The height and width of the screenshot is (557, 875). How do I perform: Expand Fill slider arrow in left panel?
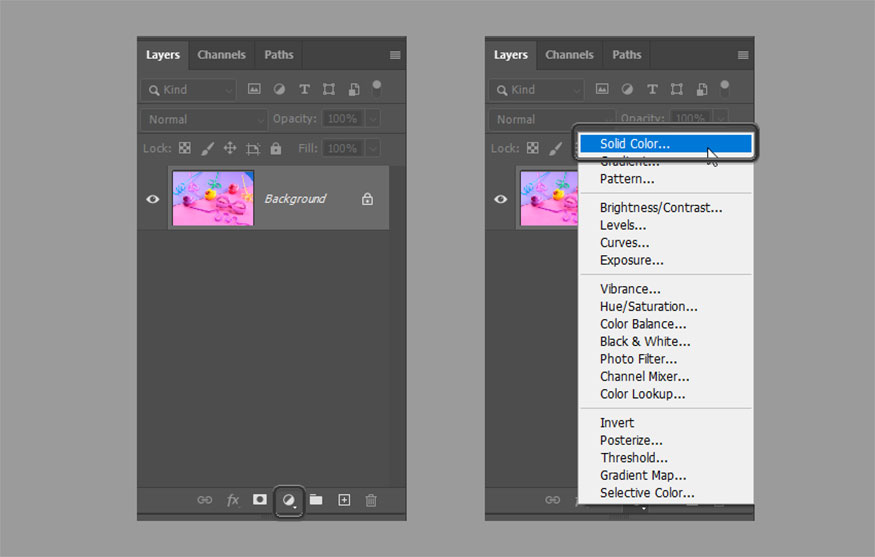pyautogui.click(x=373, y=148)
